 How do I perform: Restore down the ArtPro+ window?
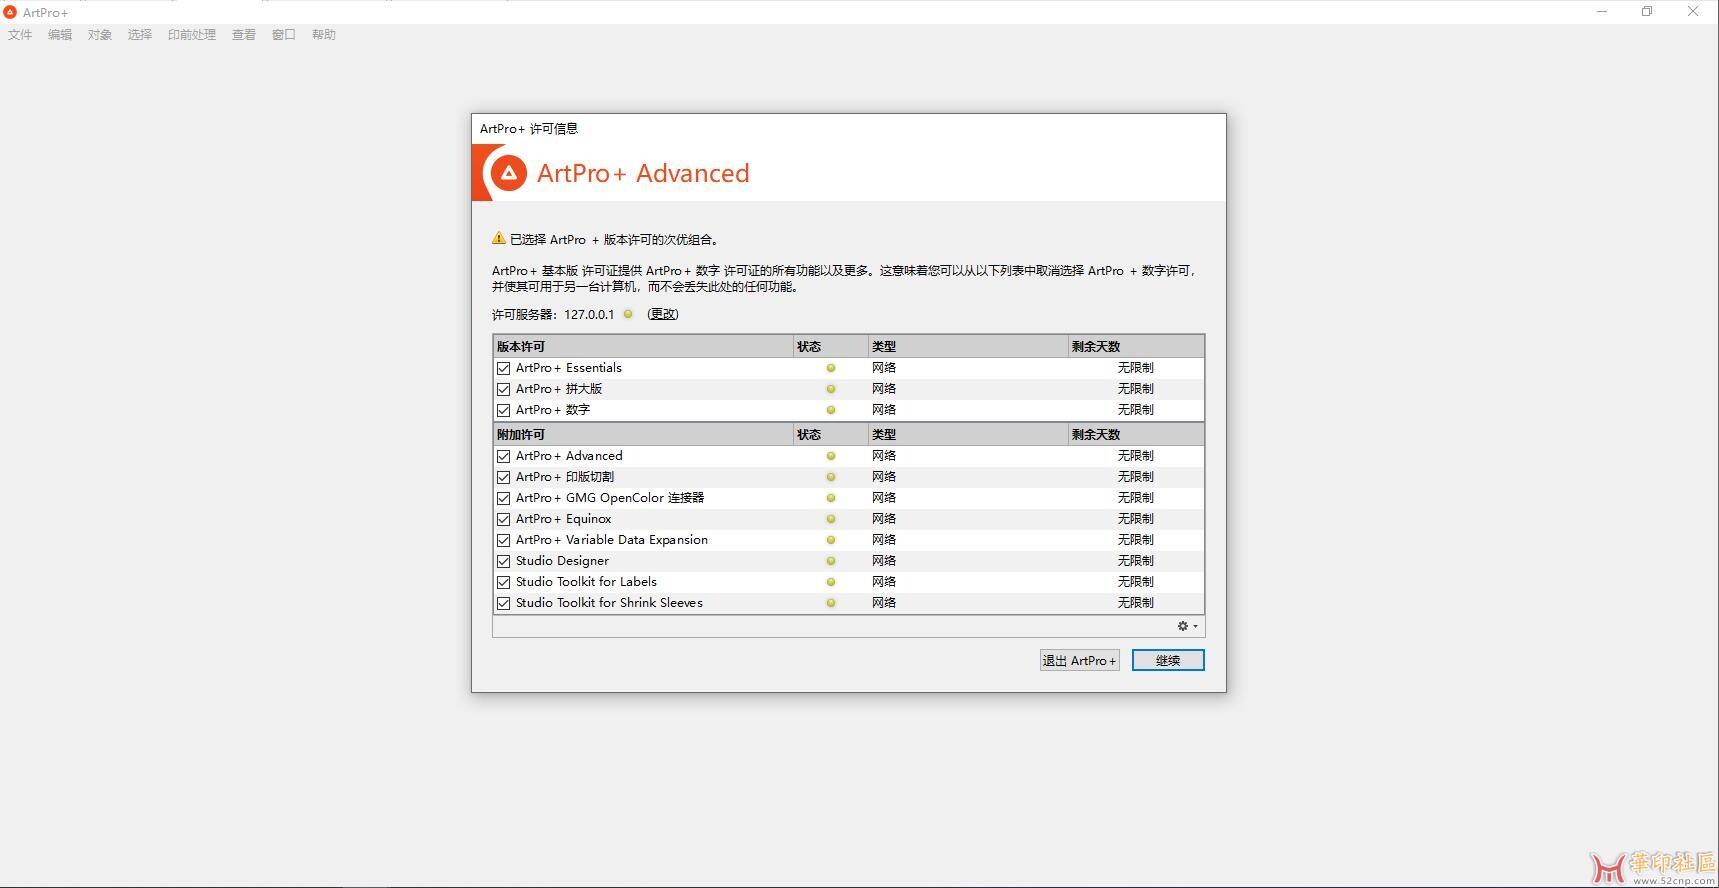(x=1647, y=12)
